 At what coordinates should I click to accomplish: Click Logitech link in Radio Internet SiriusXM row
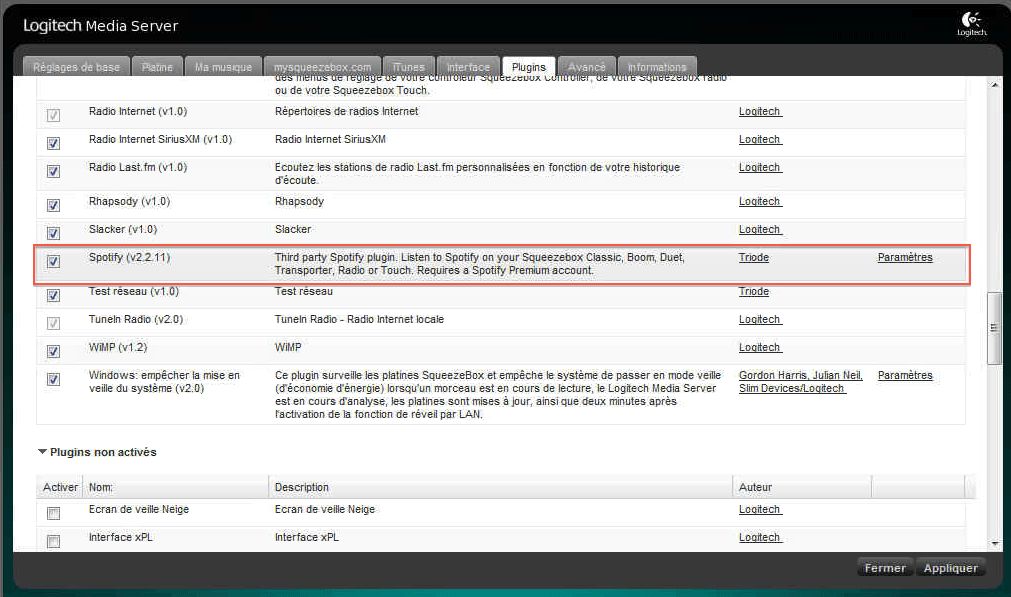point(760,139)
